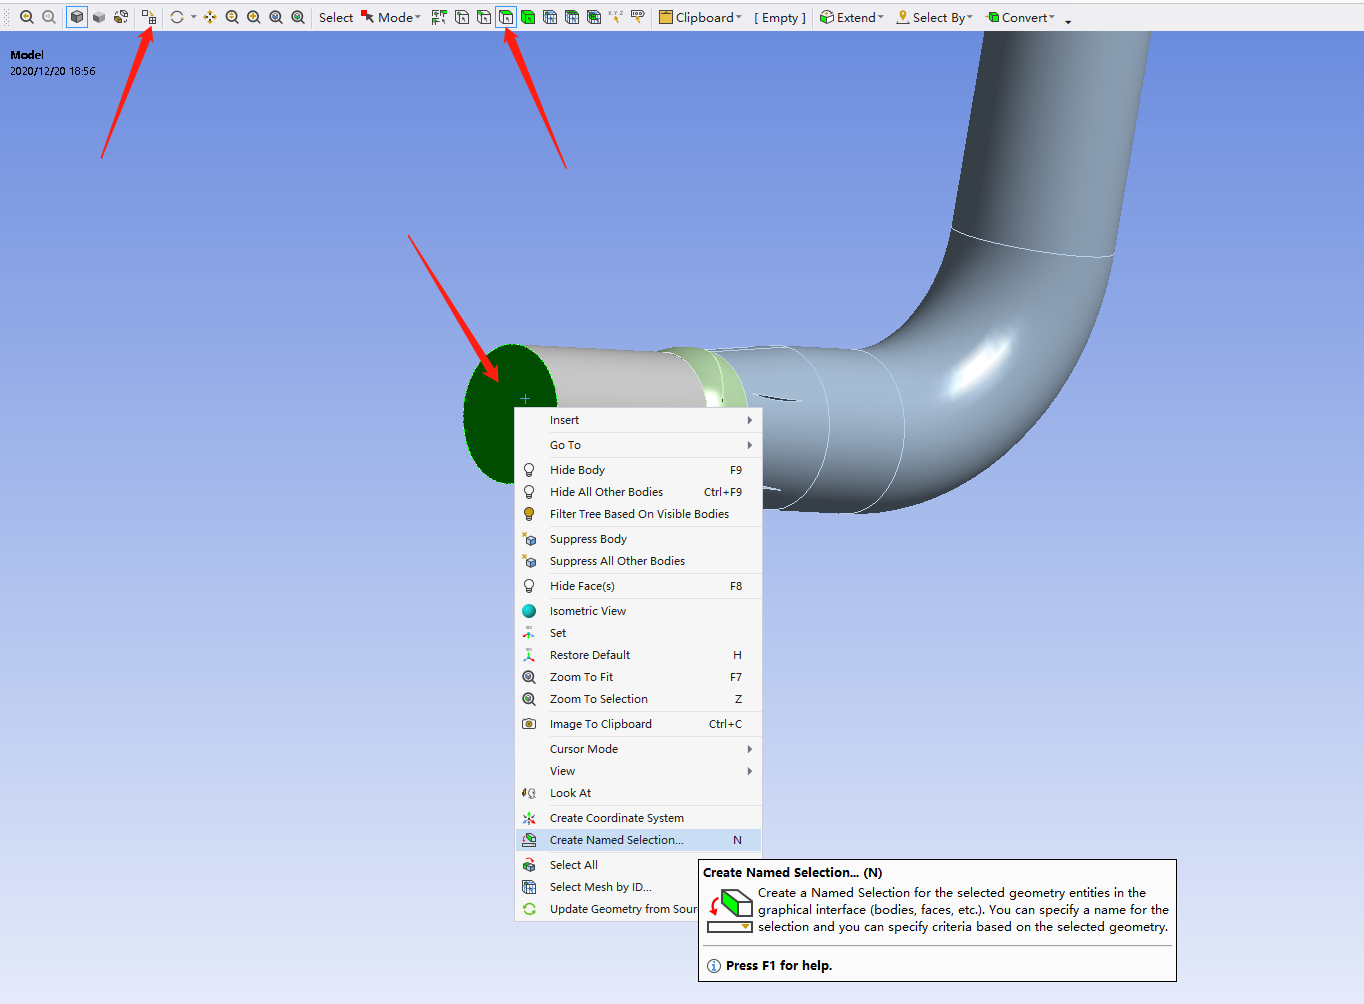This screenshot has width=1364, height=1004.
Task: Toggle the Face selection filter
Action: coord(506,17)
